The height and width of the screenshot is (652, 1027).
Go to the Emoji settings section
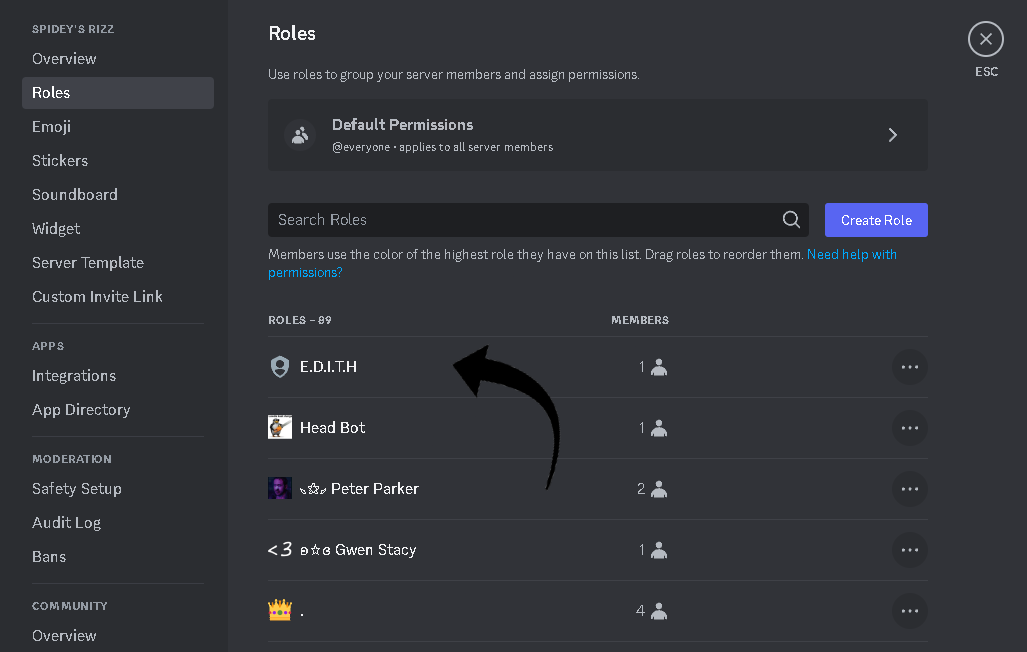pyautogui.click(x=51, y=127)
